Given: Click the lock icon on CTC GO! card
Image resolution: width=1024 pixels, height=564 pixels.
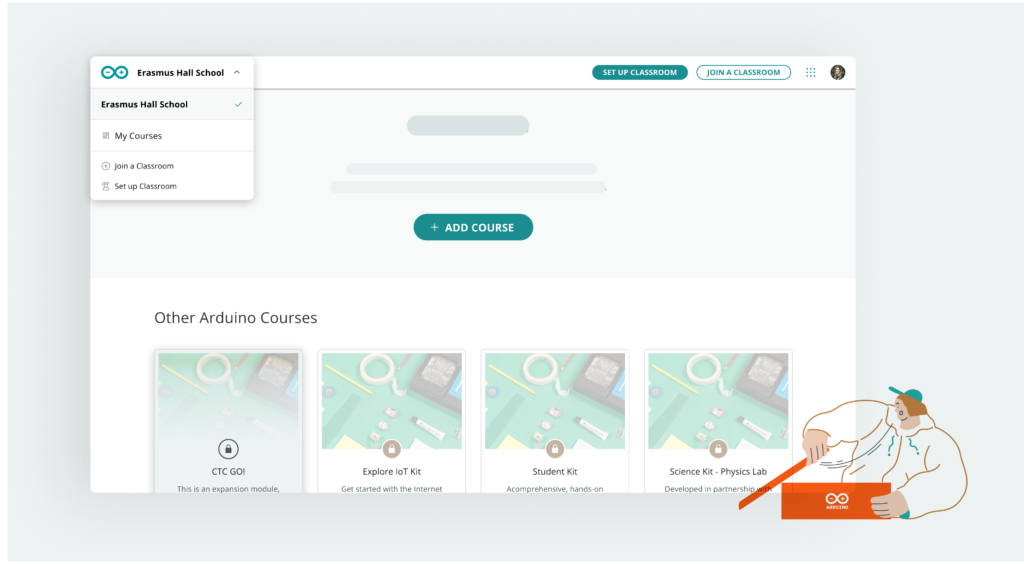Looking at the screenshot, I should tap(229, 449).
